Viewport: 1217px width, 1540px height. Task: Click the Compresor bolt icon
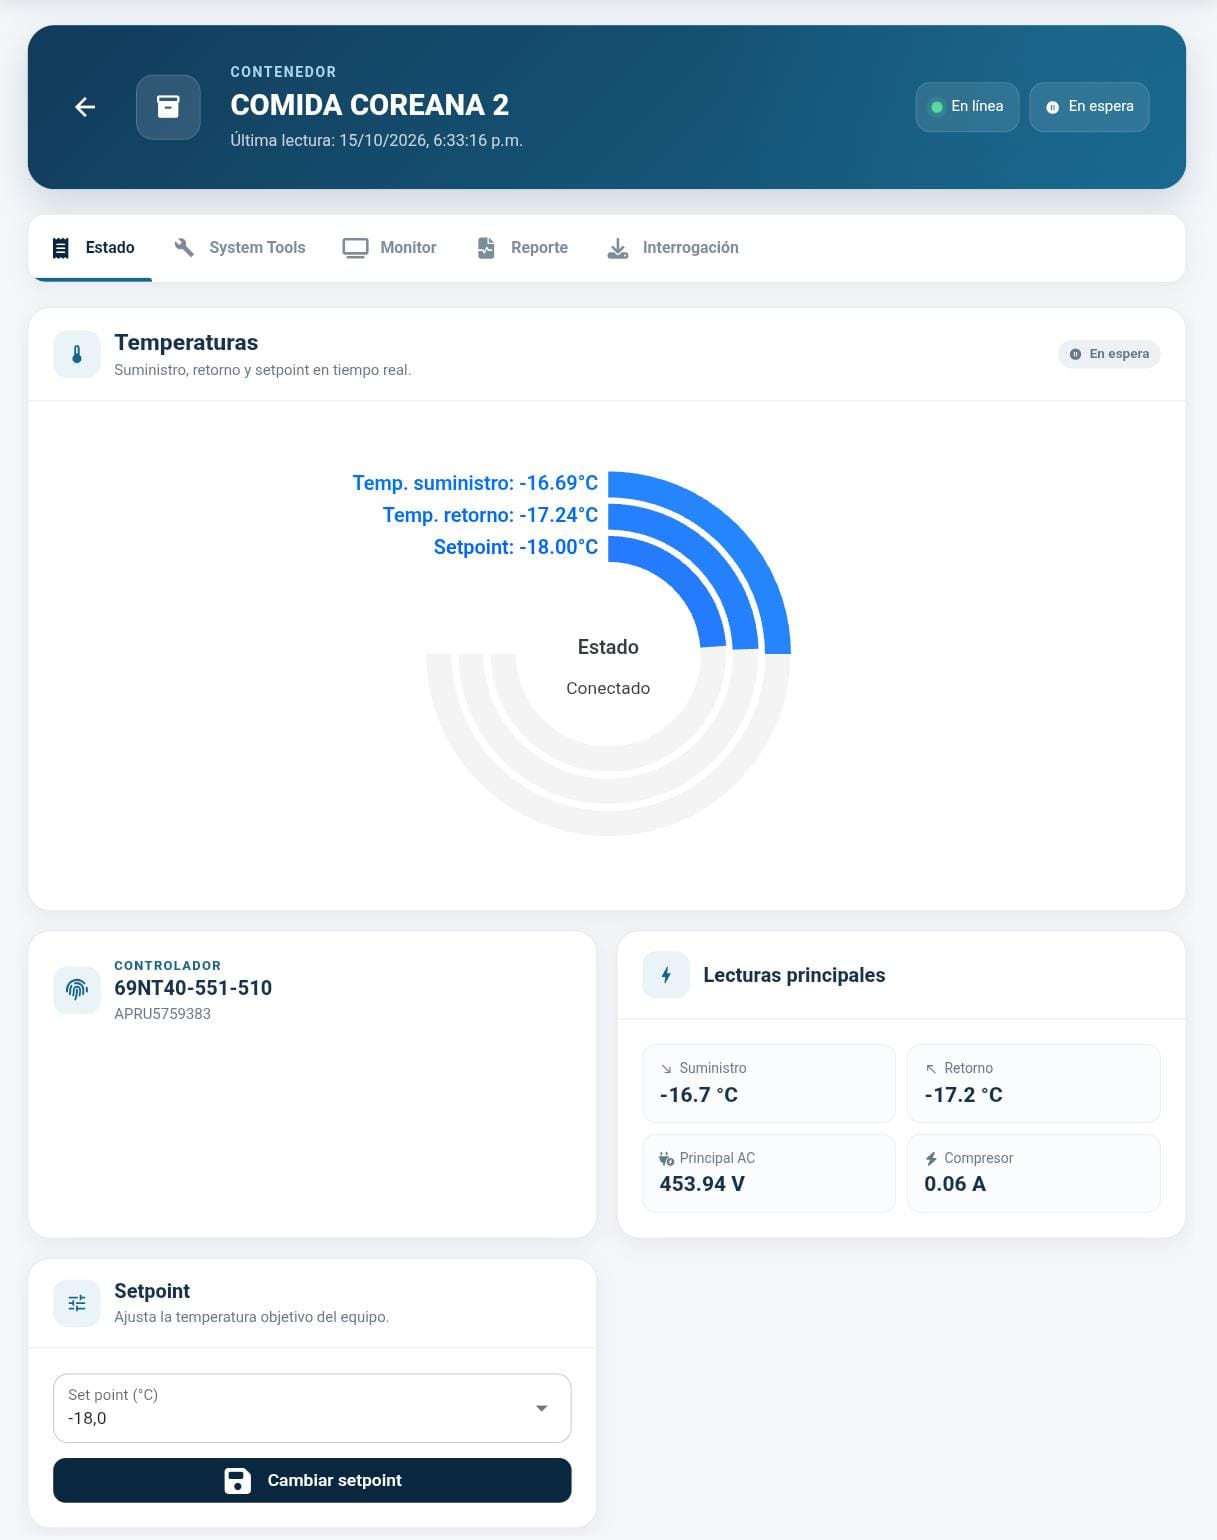[931, 1159]
